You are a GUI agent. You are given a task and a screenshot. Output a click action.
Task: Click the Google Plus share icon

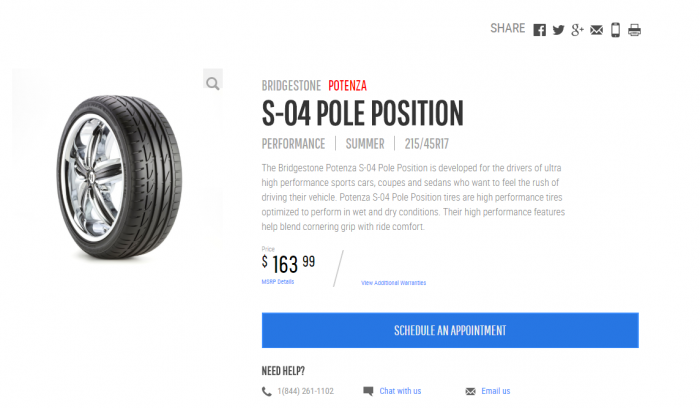(578, 30)
